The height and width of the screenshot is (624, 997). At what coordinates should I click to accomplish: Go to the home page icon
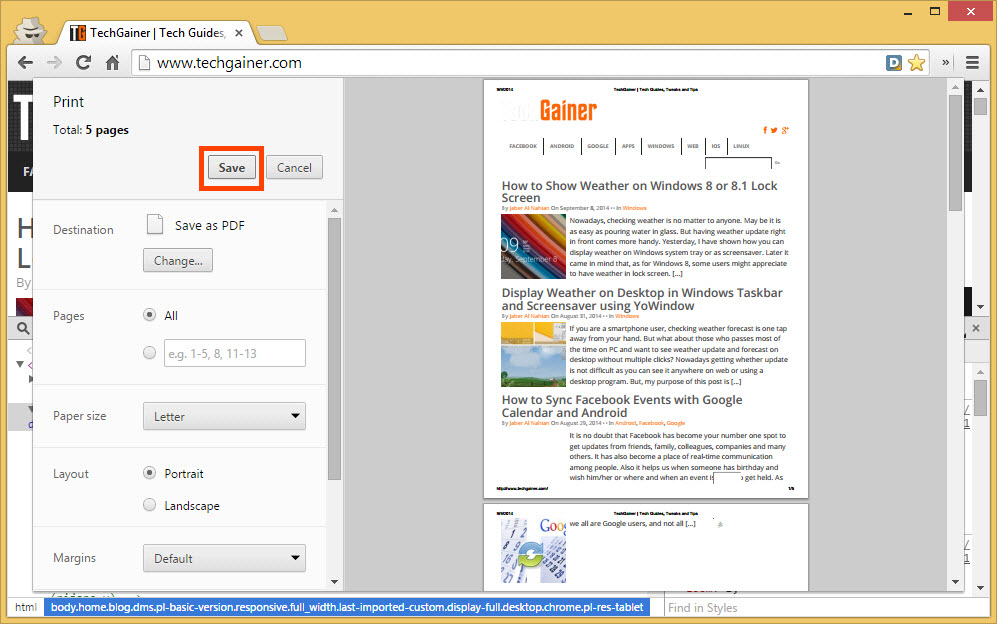tap(113, 62)
